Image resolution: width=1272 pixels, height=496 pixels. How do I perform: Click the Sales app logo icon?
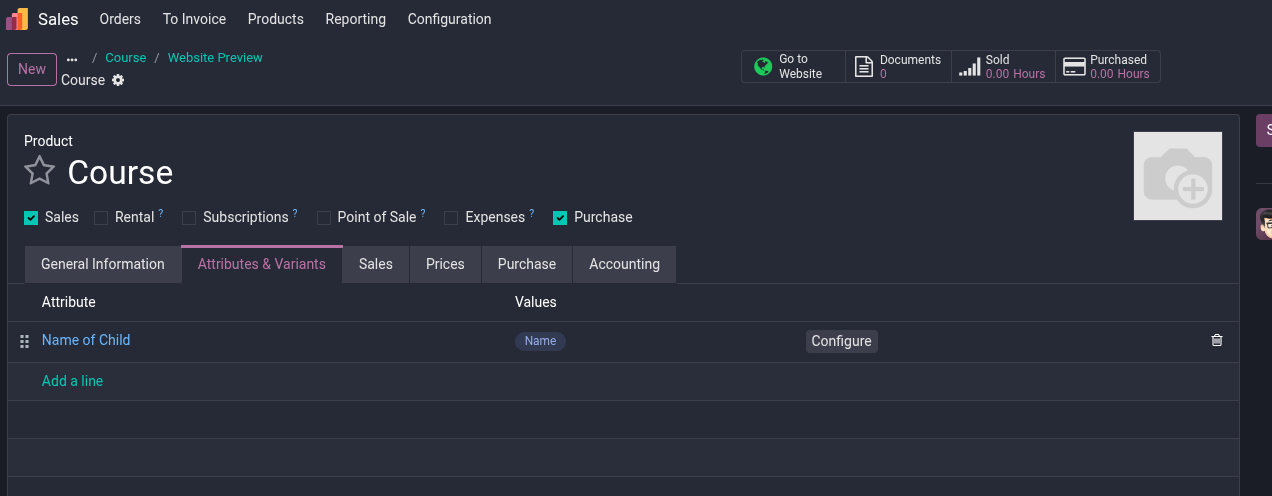tap(17, 19)
